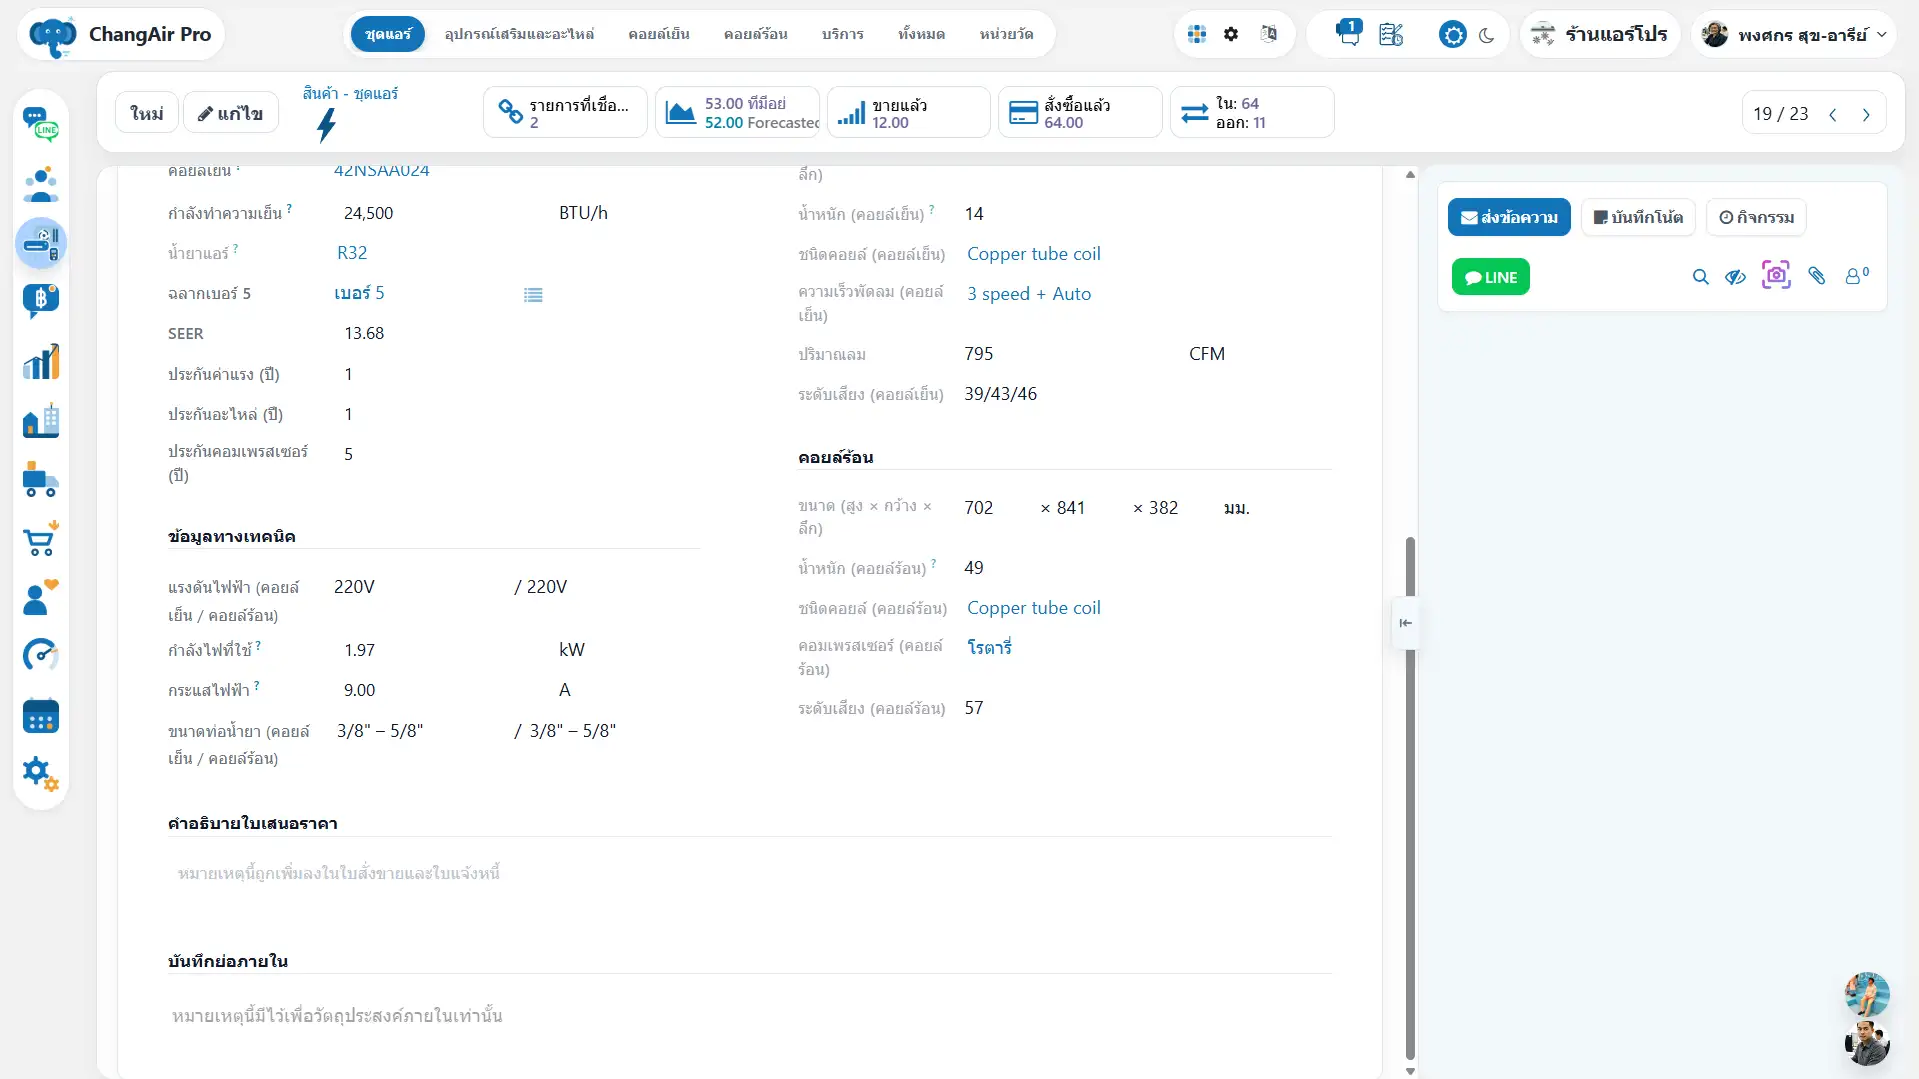Open the คอยล์เย็น menu

[x=659, y=34]
